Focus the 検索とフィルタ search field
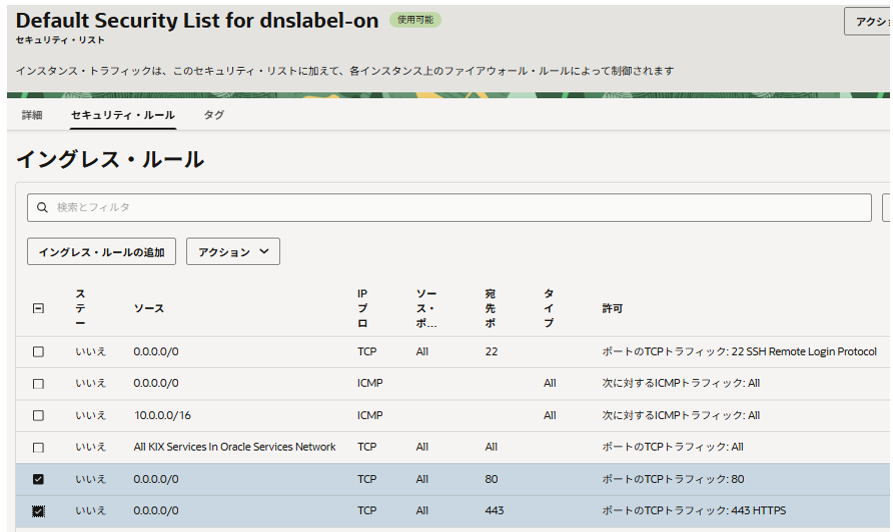This screenshot has height=532, width=893. tap(450, 208)
